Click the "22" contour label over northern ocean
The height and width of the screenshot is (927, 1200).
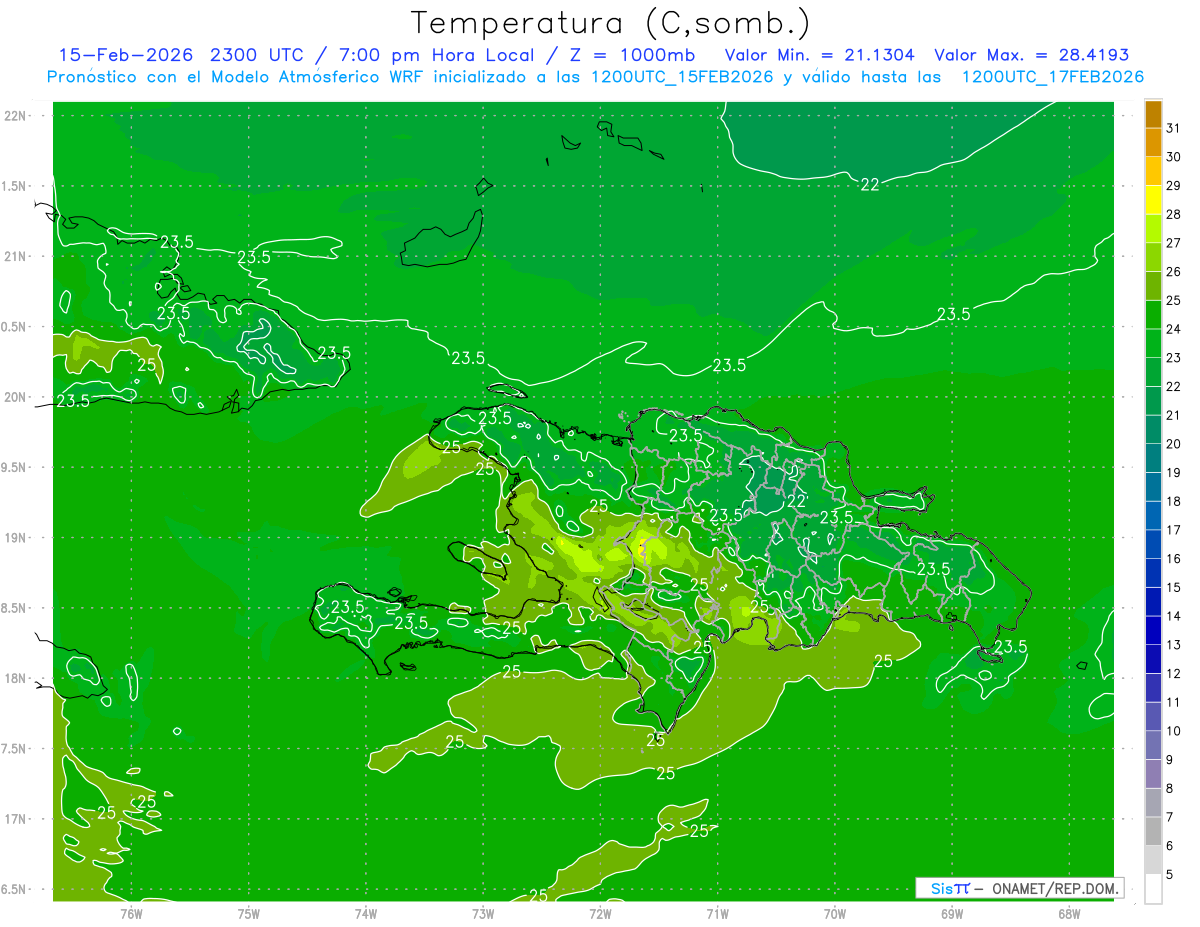coord(870,185)
